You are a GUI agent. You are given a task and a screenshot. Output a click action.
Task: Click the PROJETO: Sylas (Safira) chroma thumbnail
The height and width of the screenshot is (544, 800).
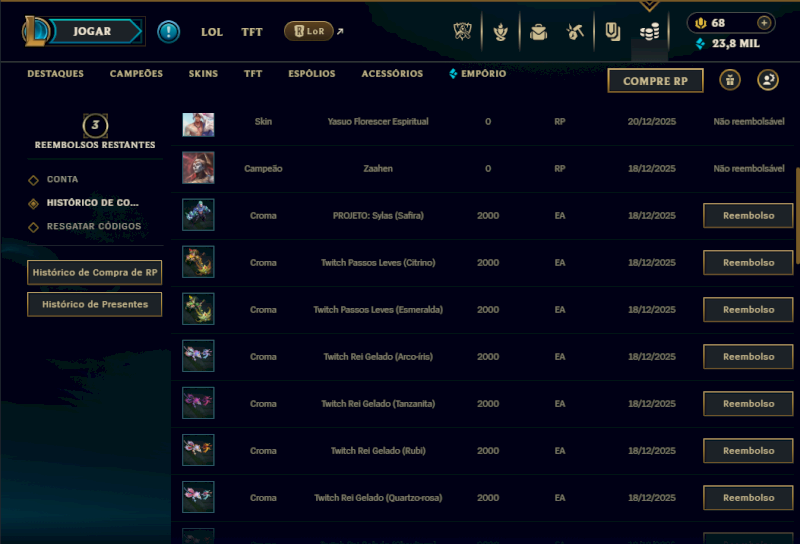198,215
